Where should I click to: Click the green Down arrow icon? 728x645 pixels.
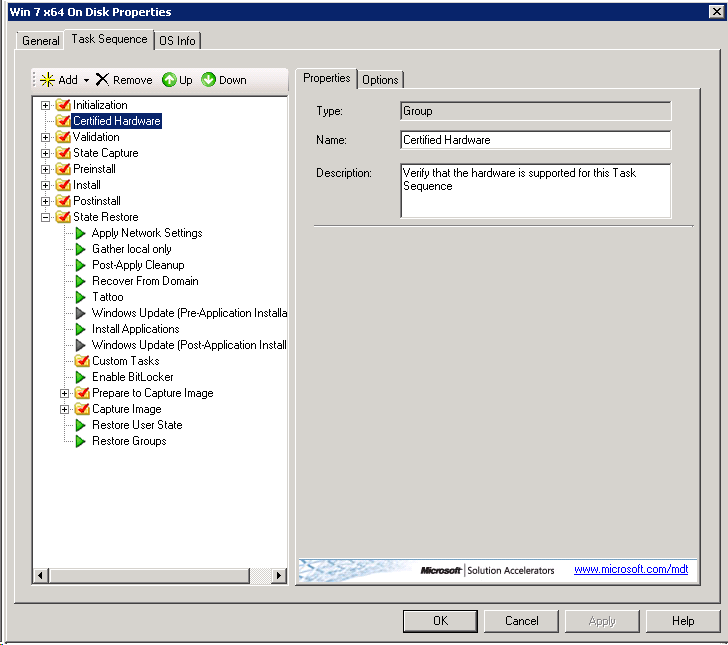click(208, 79)
